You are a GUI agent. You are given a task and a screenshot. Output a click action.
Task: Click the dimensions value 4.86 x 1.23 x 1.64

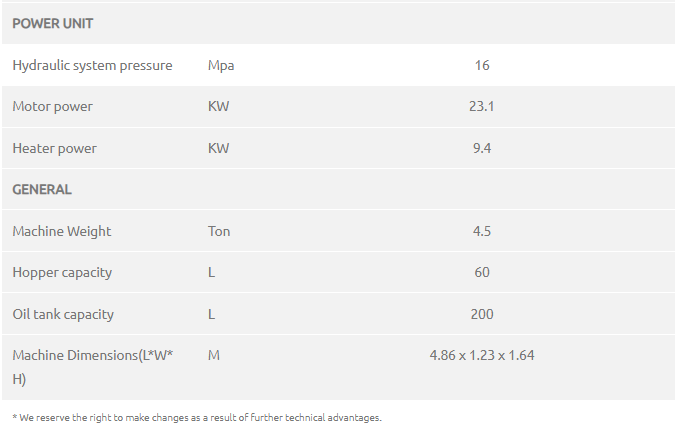click(482, 356)
